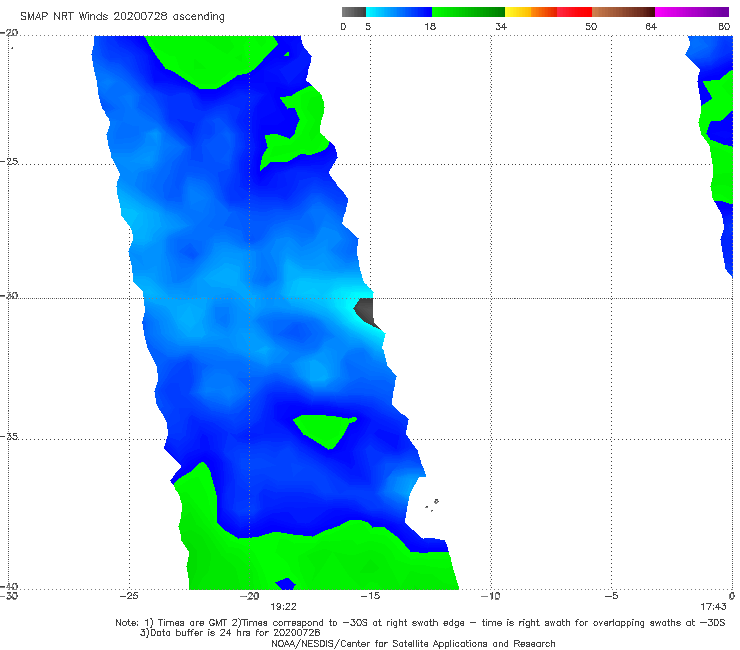This screenshot has width=740, height=650.
Task: Click the green triangular wind patch near -35S
Action: coord(325,431)
